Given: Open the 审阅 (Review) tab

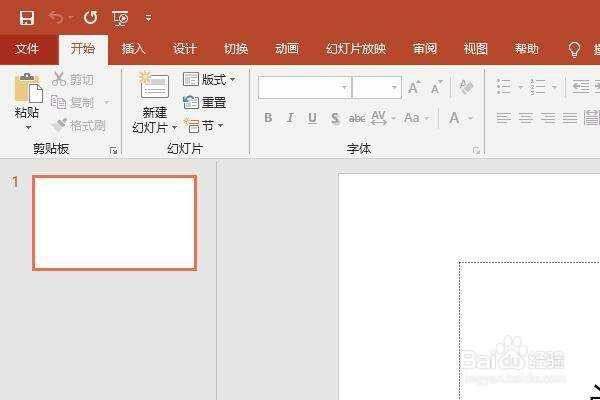Looking at the screenshot, I should tap(425, 49).
